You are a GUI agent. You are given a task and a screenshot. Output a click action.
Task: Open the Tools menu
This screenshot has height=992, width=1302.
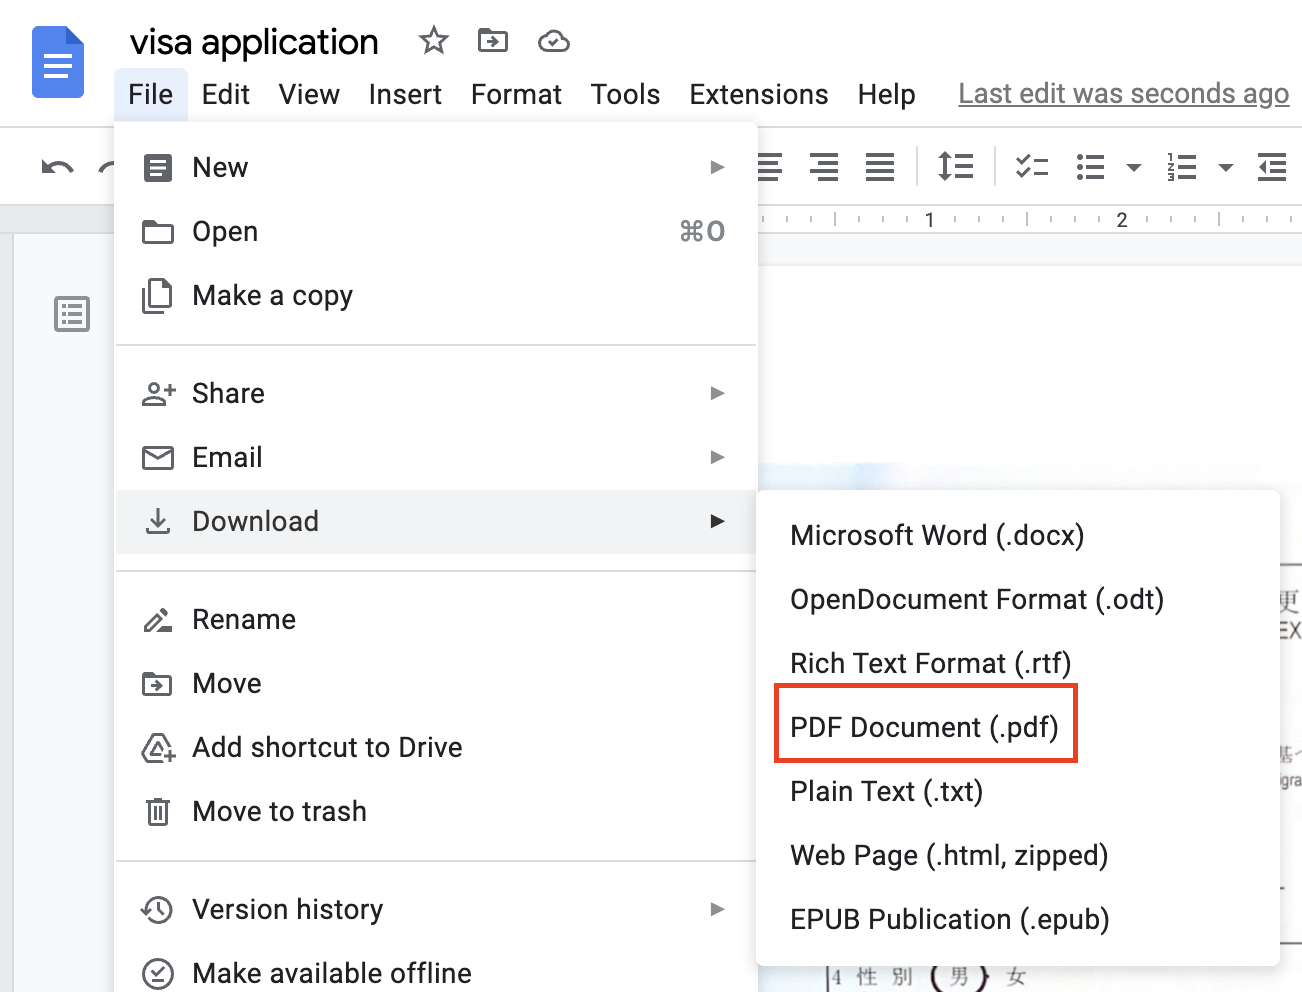[x=625, y=94]
